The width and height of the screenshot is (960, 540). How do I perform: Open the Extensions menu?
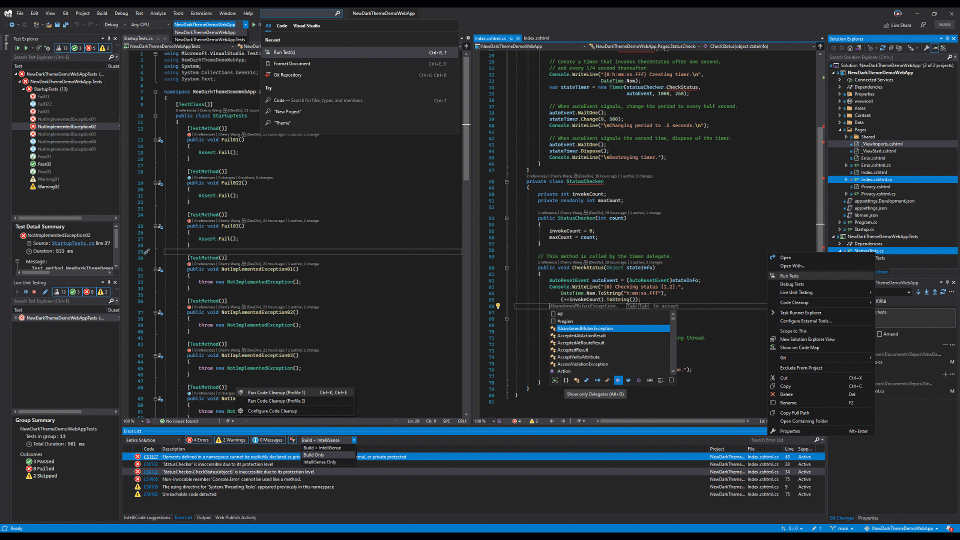201,13
